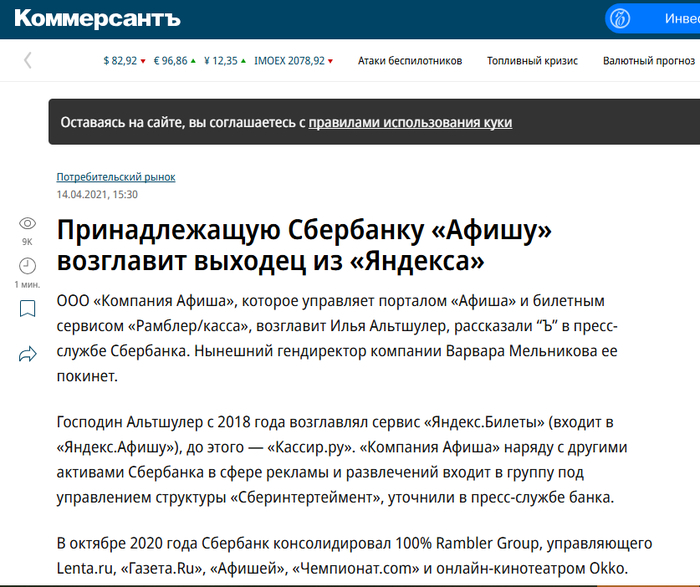
Task: Click the Инвестиции round emblem icon
Action: point(620,19)
